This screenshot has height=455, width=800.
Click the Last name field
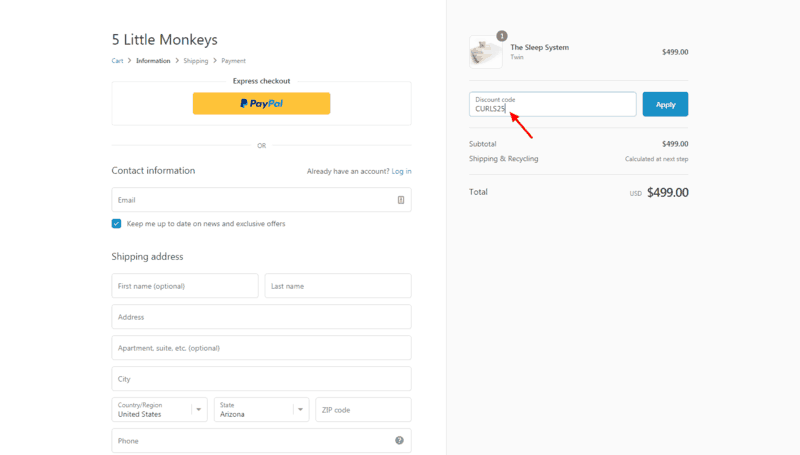338,286
